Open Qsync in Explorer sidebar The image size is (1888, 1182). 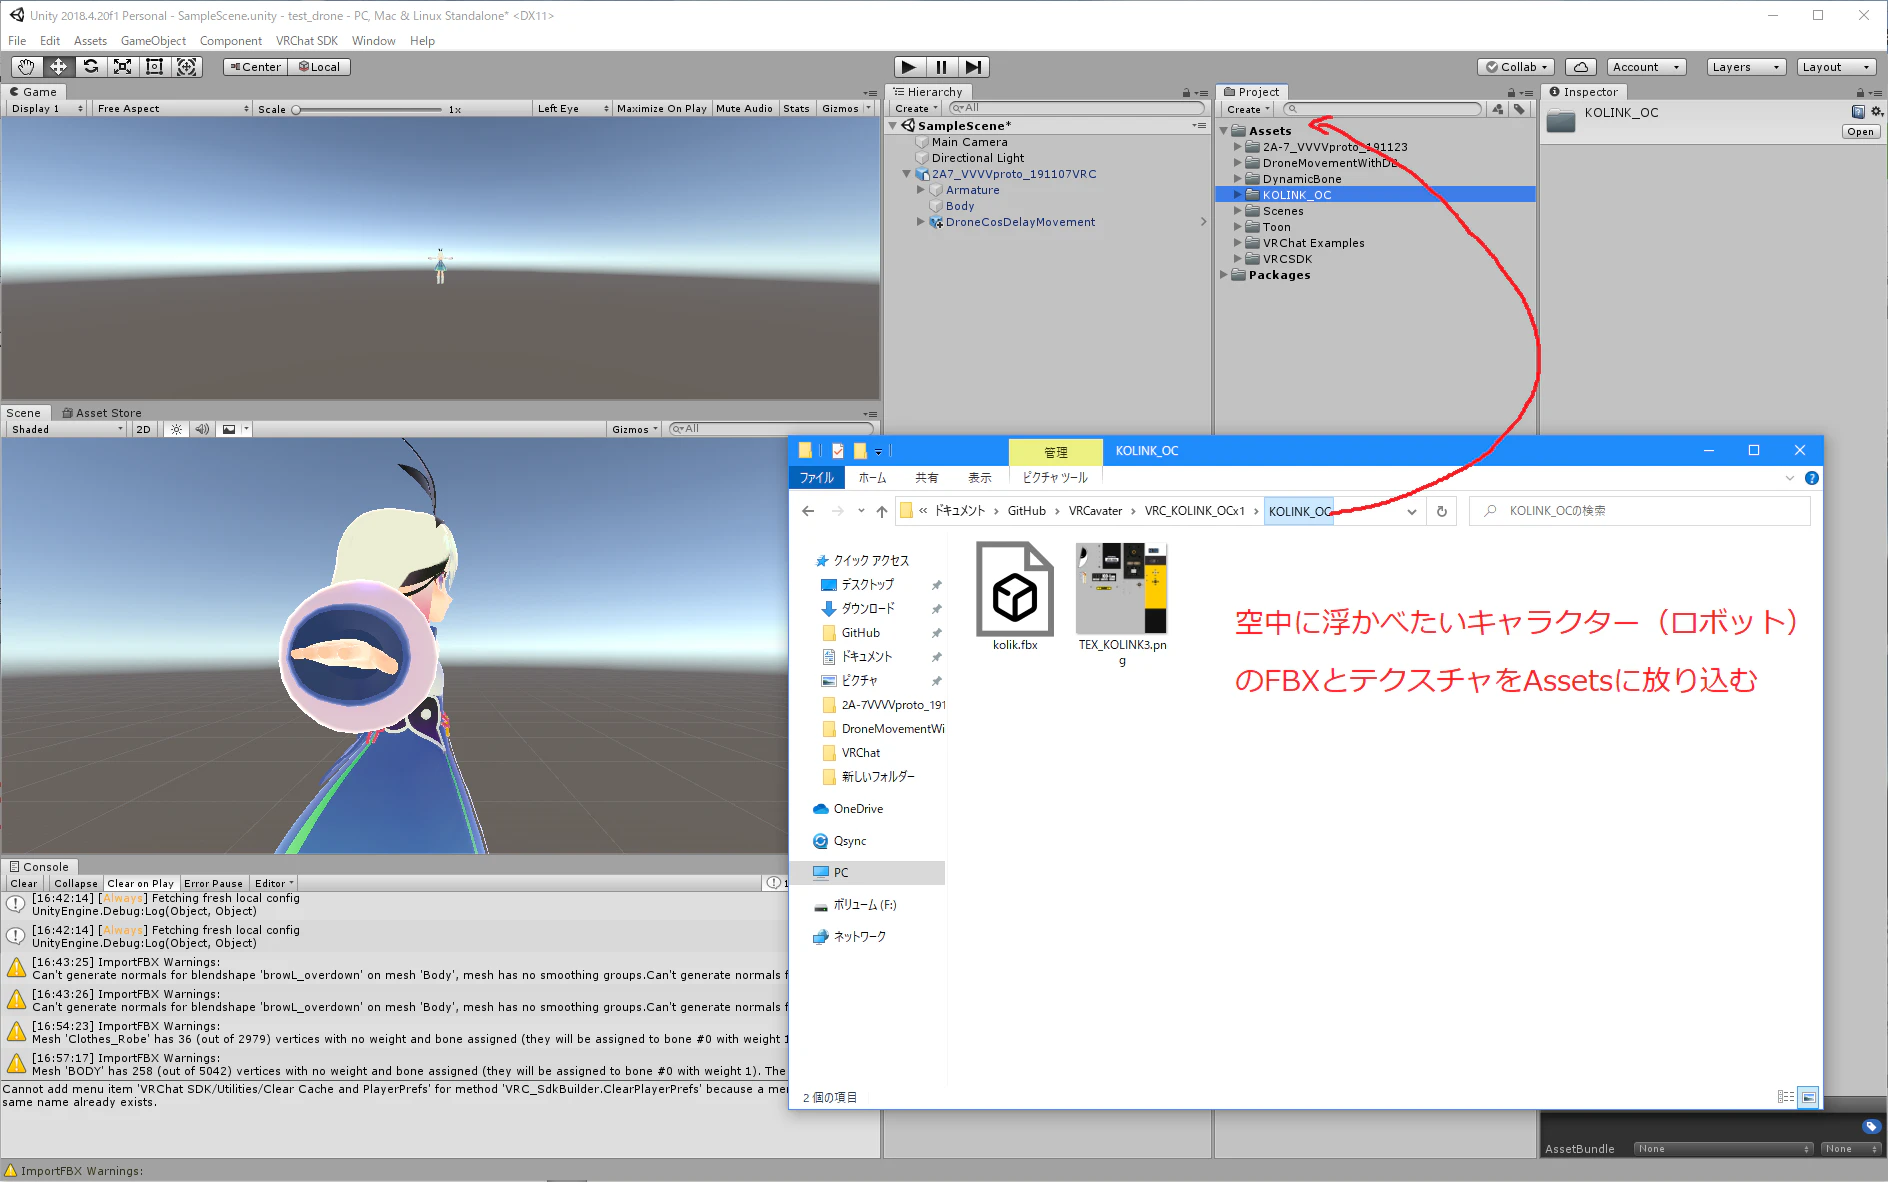click(850, 841)
